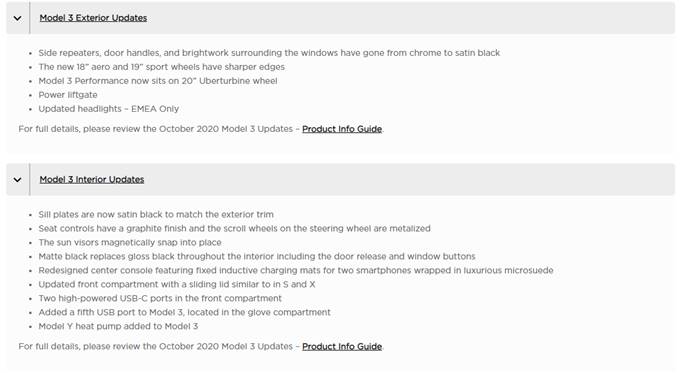Open Product Info Guide link under exterior updates

[342, 129]
